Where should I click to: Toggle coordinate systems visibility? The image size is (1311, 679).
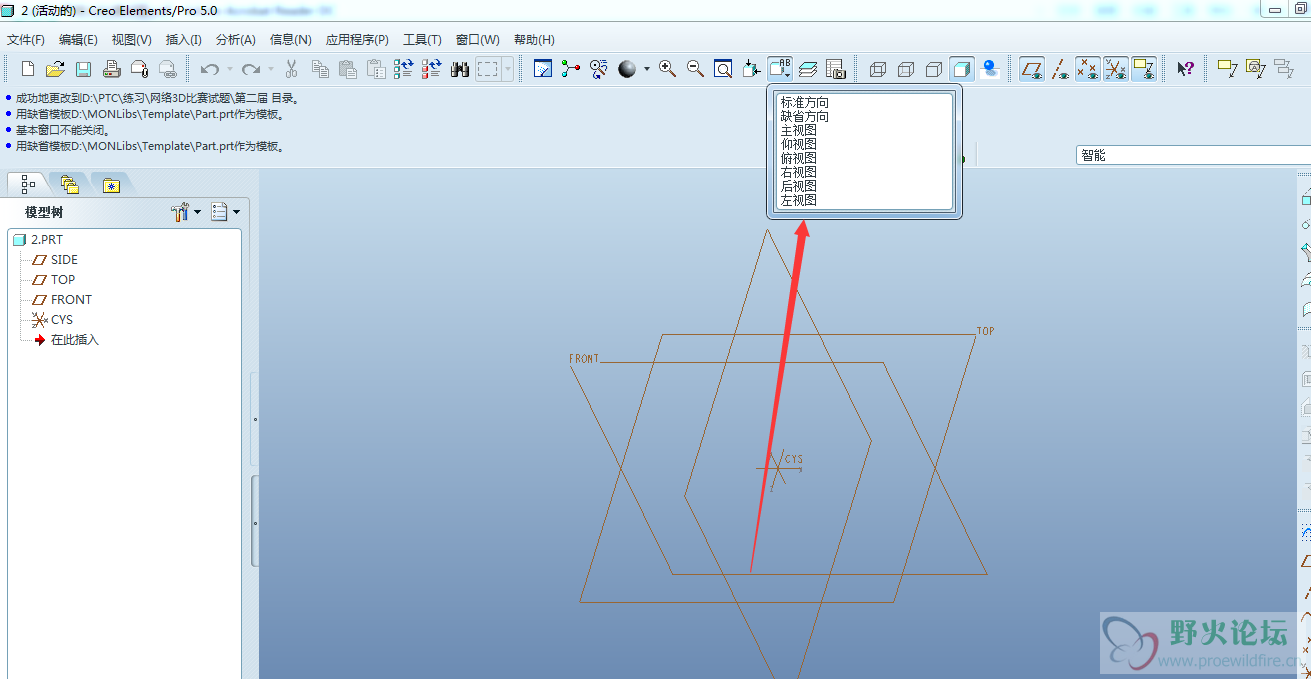1116,69
